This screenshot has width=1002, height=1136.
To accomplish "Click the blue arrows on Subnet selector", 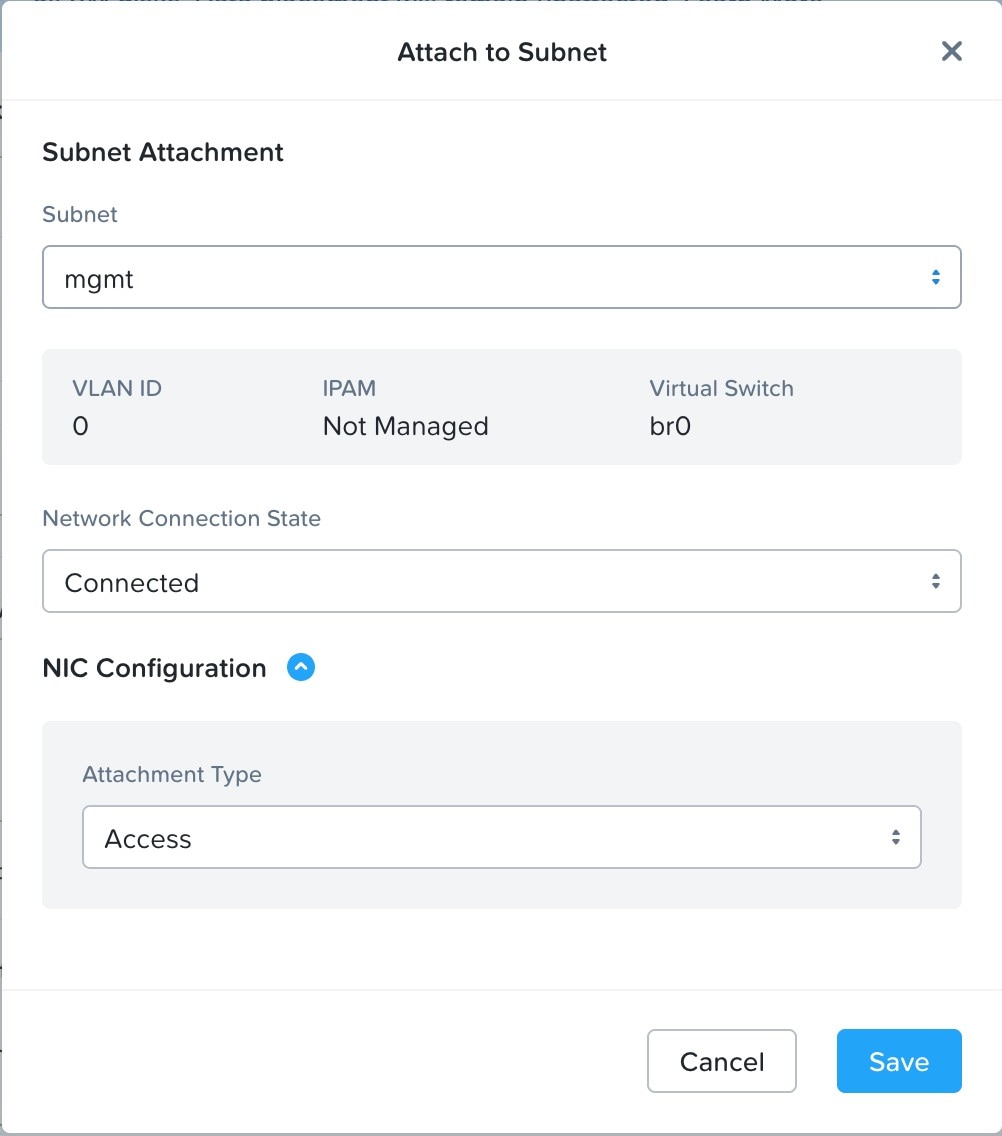I will pos(935,278).
